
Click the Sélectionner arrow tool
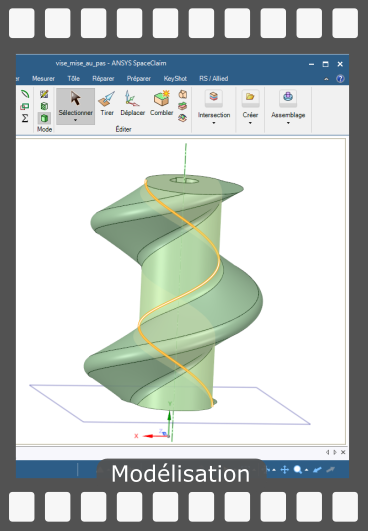tap(75, 106)
